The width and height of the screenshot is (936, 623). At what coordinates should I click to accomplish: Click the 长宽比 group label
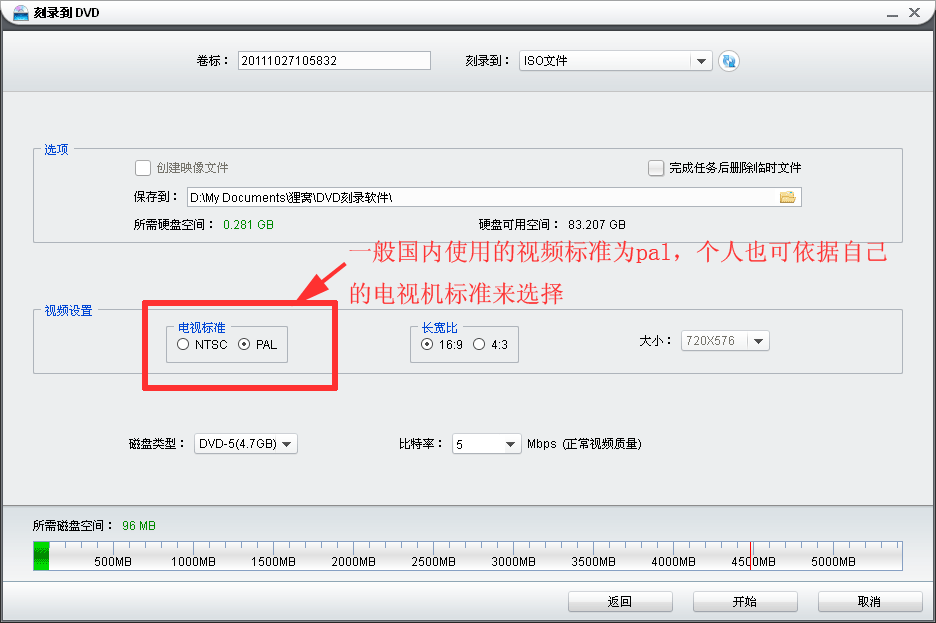(x=439, y=328)
